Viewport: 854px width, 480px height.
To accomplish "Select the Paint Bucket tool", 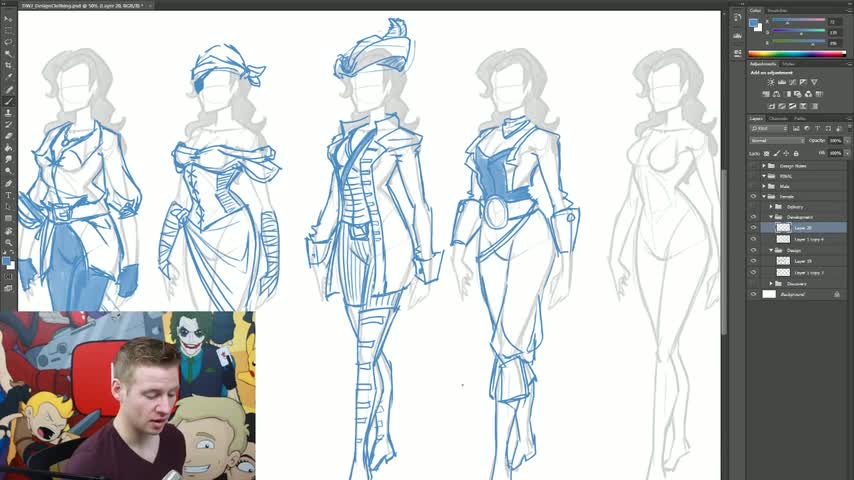I will (x=8, y=148).
